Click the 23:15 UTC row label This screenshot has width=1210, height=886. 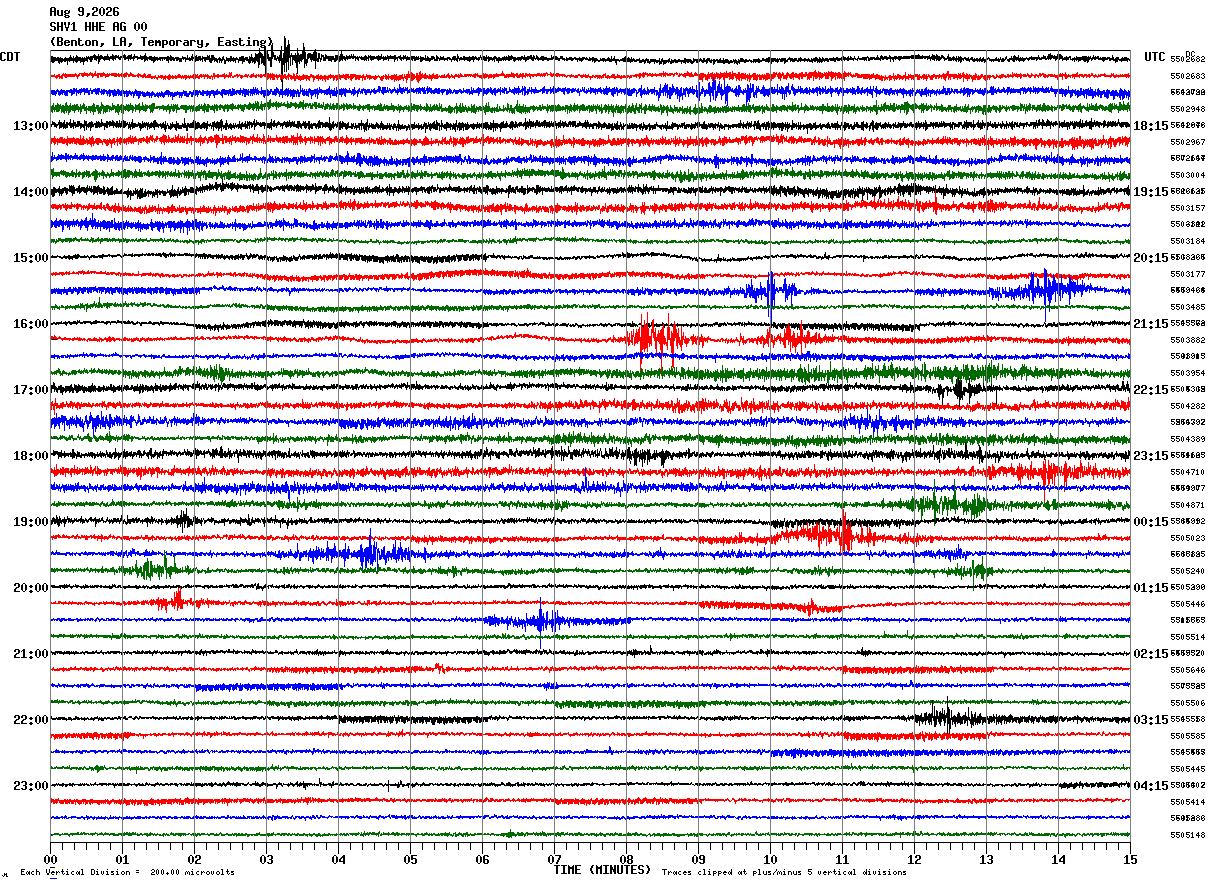(1151, 455)
